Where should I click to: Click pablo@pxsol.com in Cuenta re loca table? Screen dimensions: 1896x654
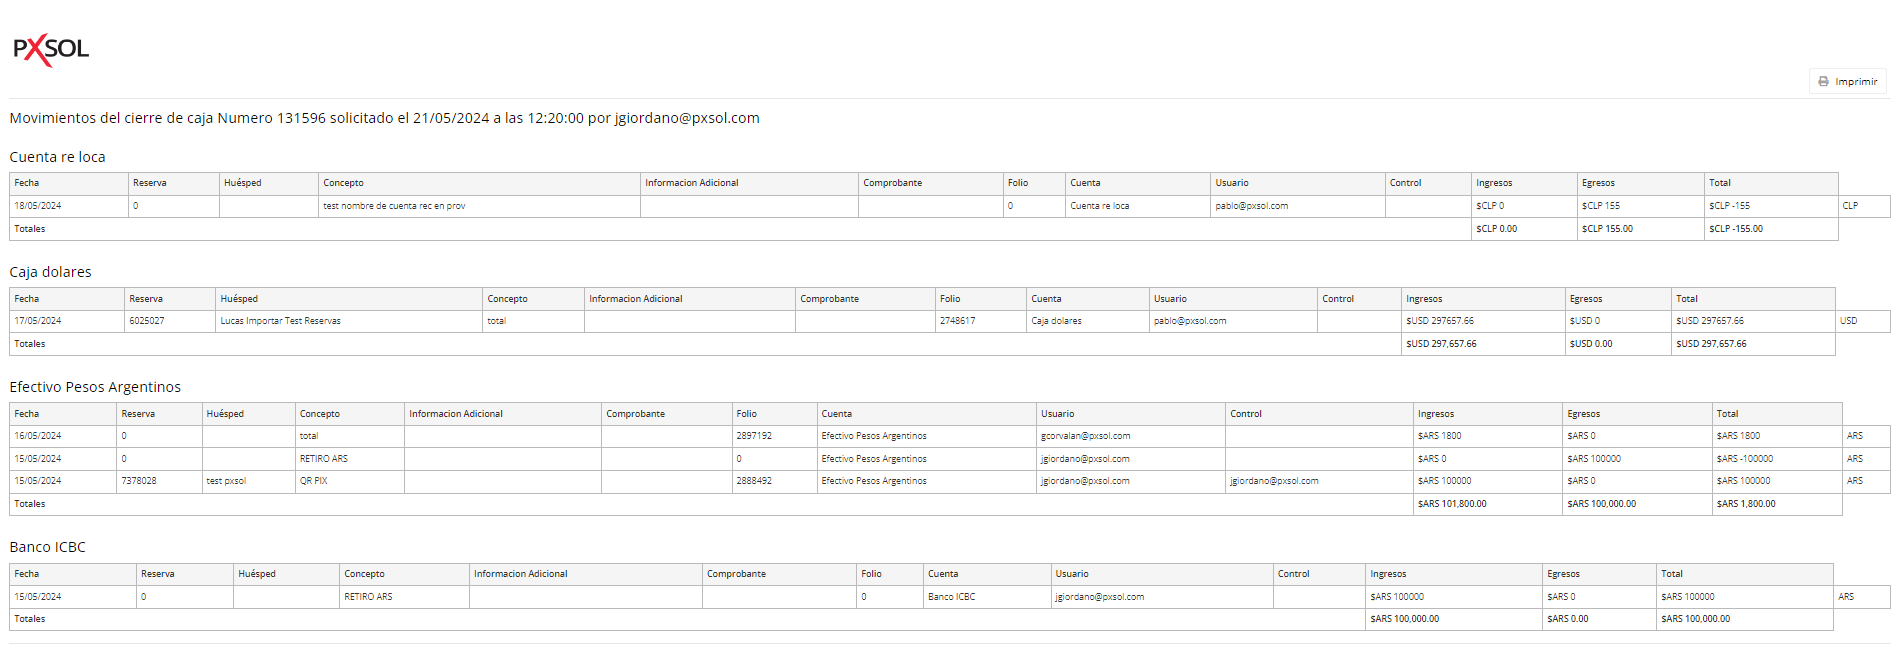pyautogui.click(x=1251, y=206)
